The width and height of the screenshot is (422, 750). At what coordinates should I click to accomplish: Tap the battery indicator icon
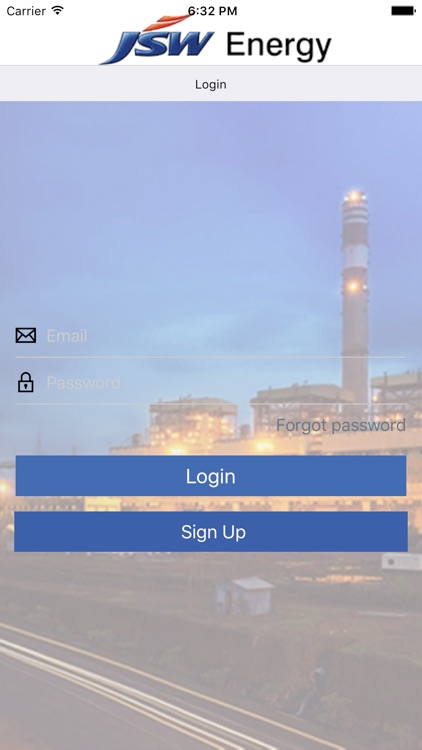point(403,11)
